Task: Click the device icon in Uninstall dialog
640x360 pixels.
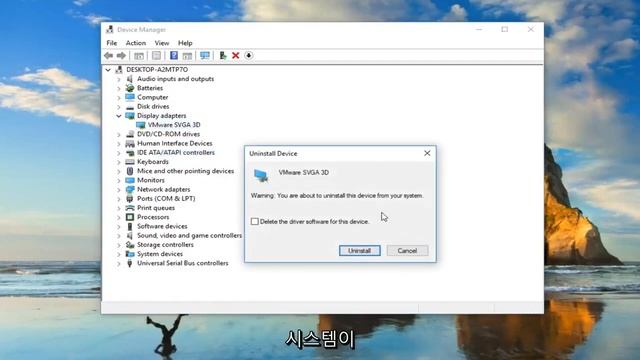Action: pyautogui.click(x=261, y=176)
